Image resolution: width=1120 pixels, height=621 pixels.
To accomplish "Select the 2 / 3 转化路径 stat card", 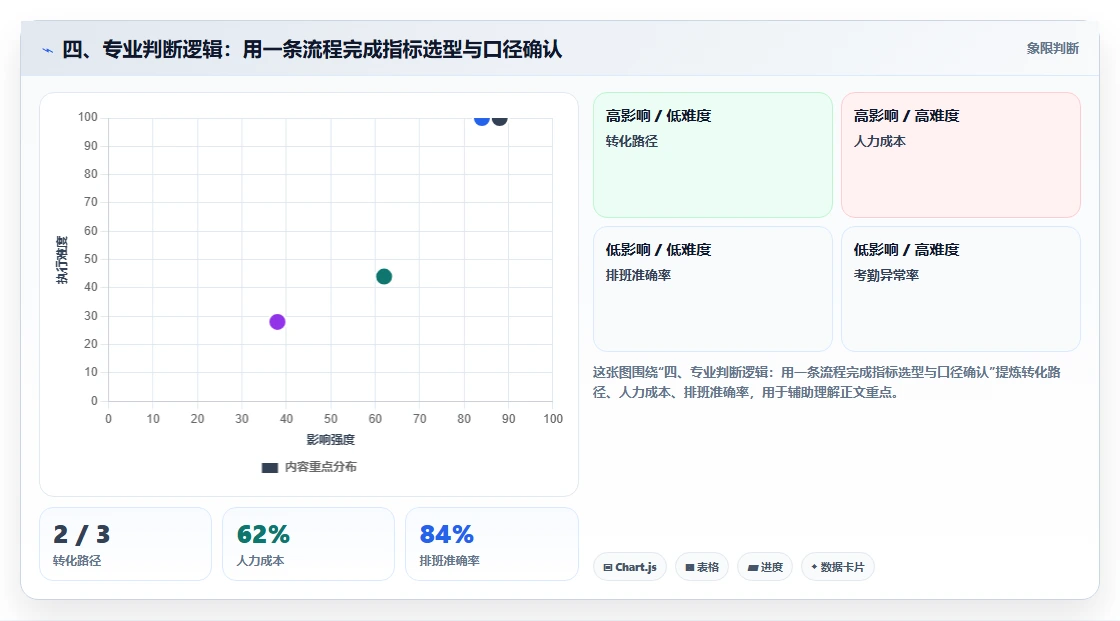I will [x=126, y=544].
